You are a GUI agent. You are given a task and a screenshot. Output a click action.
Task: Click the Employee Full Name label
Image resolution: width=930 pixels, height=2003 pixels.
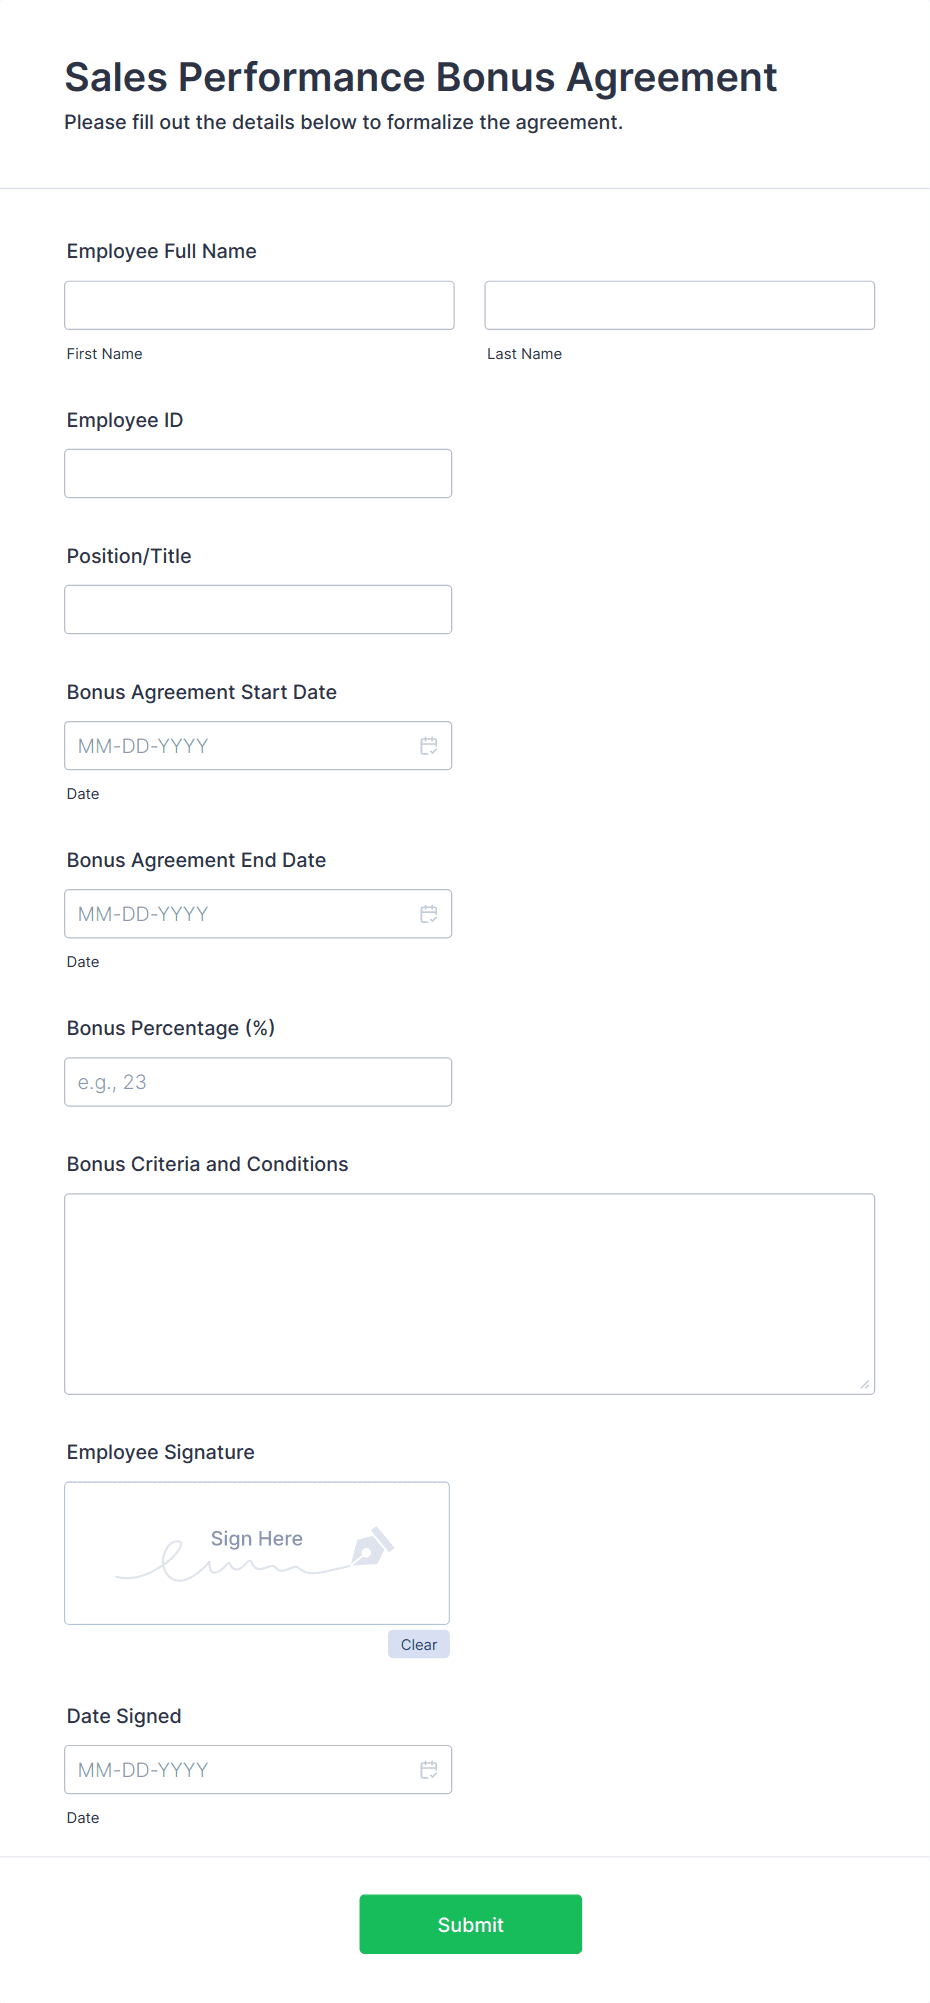pyautogui.click(x=161, y=251)
